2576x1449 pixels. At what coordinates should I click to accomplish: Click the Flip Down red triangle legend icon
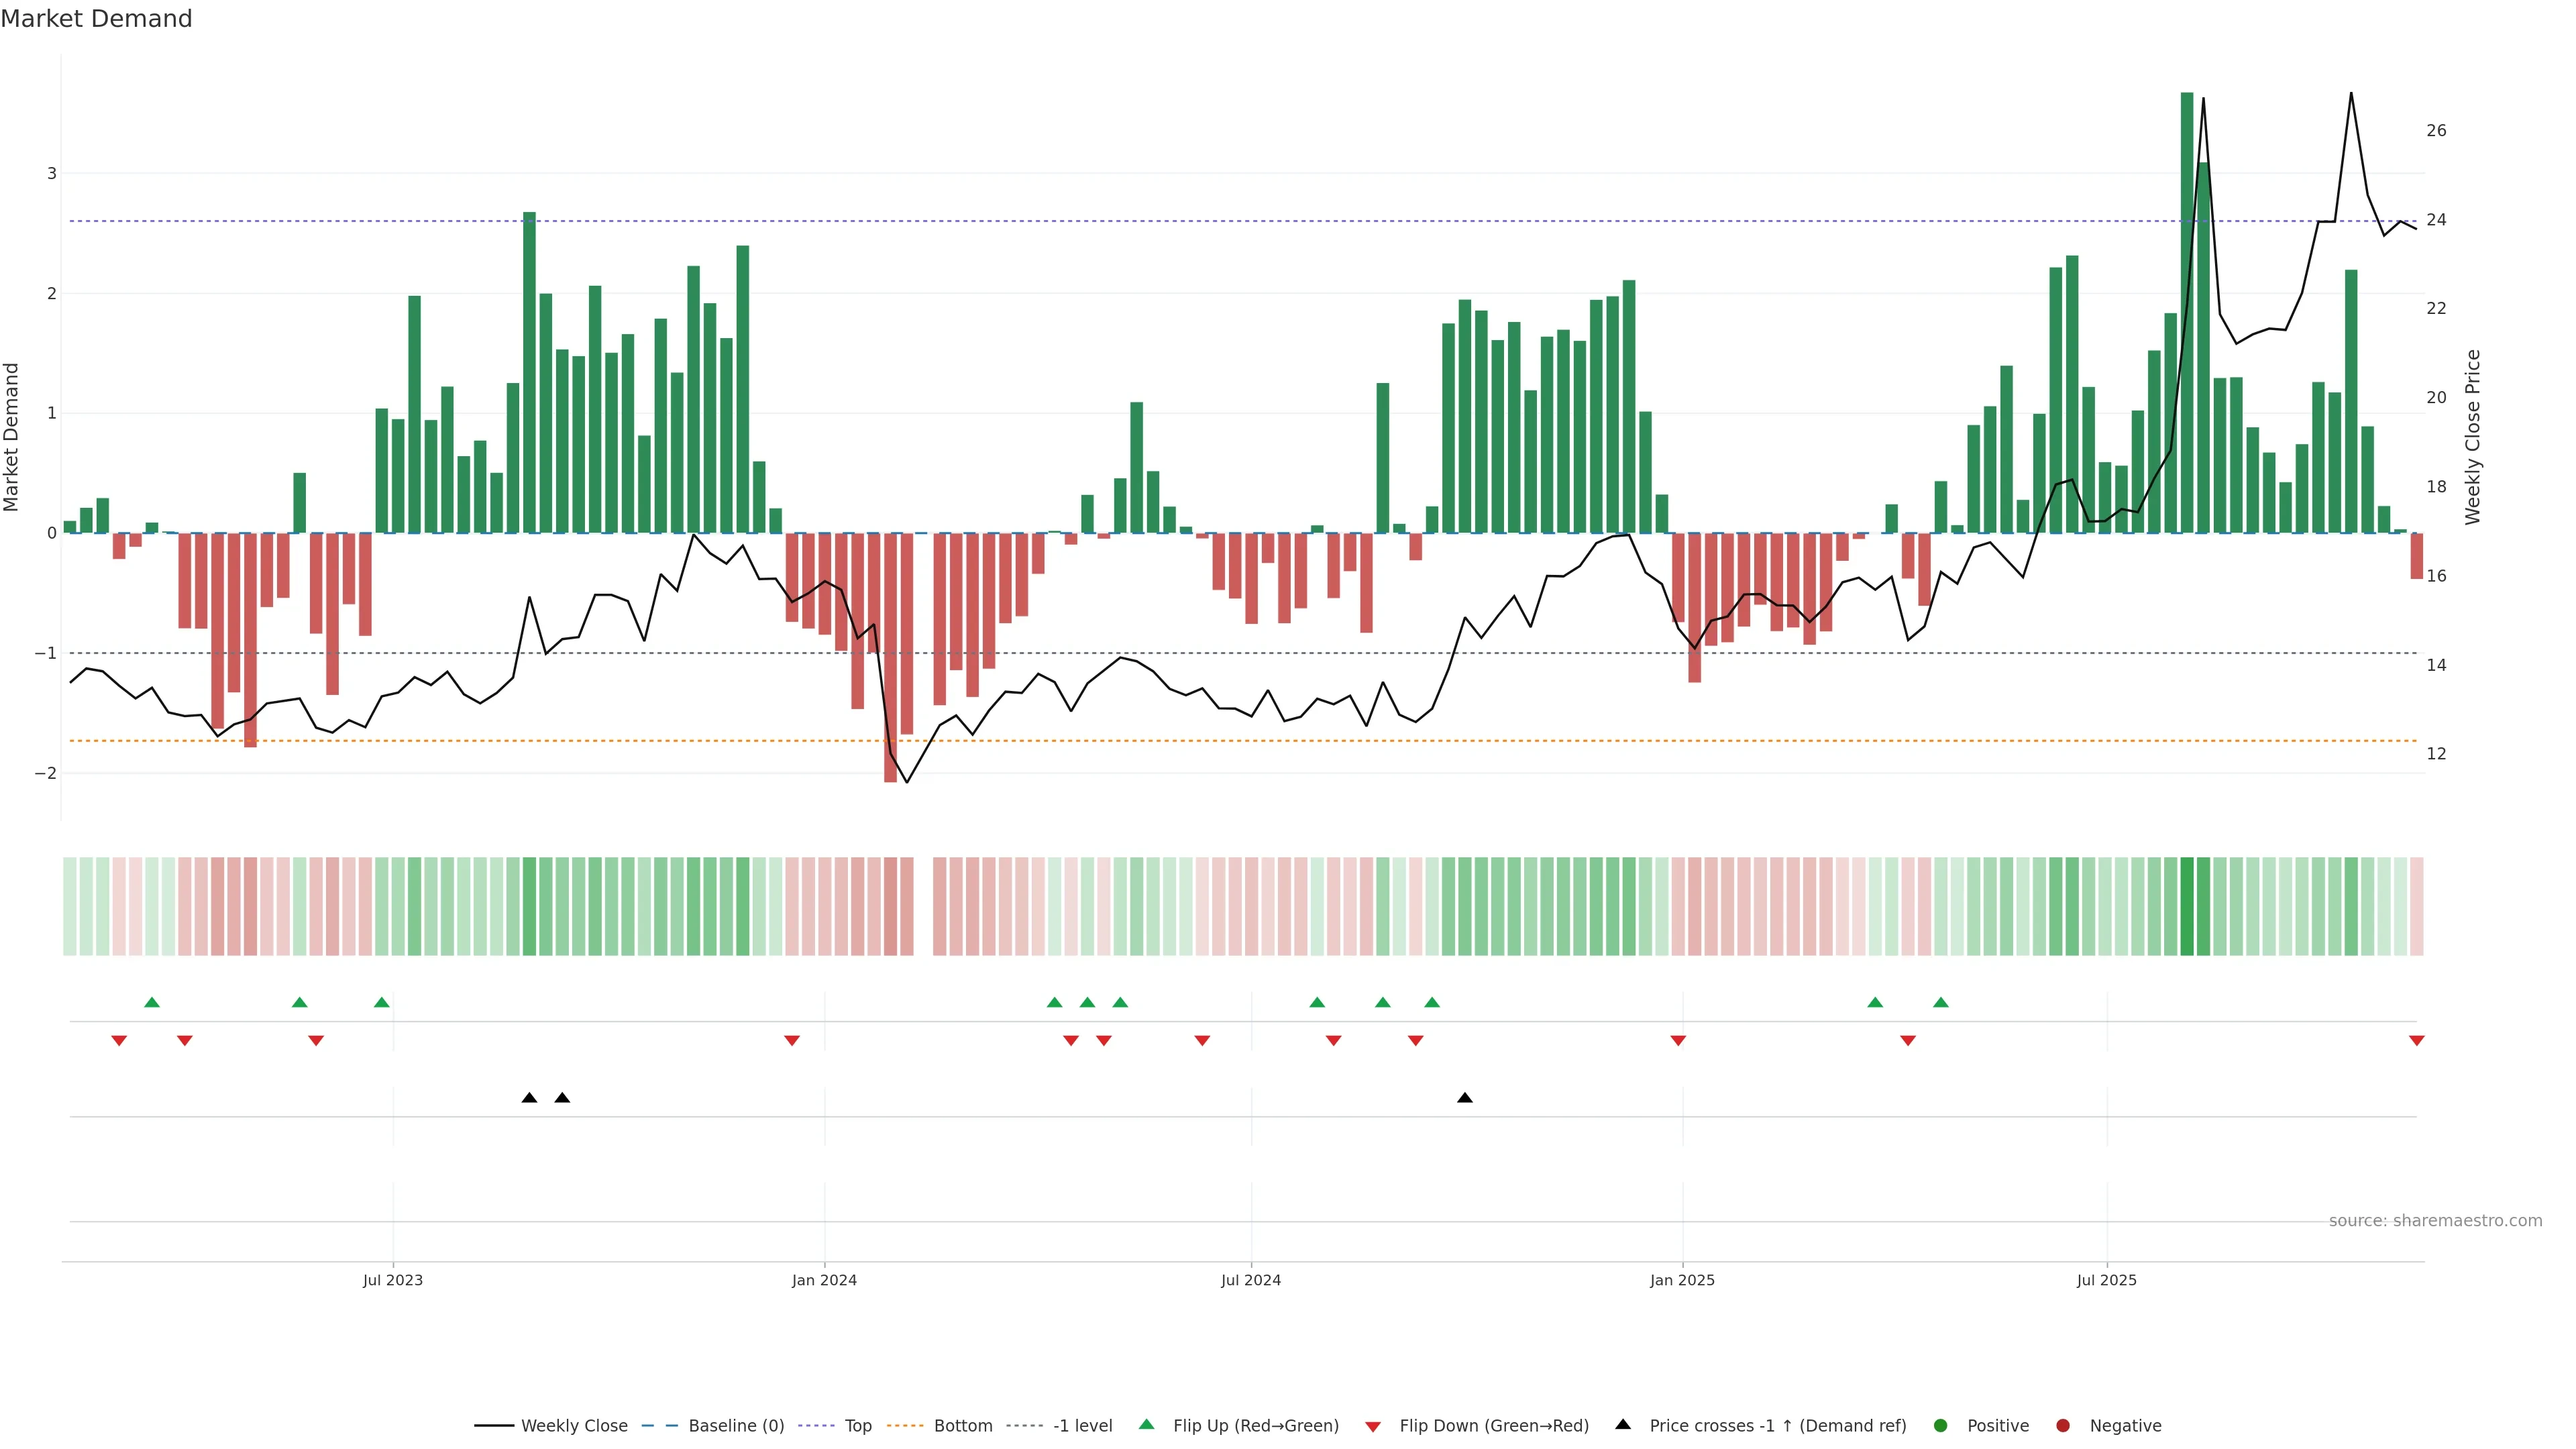point(1372,1426)
